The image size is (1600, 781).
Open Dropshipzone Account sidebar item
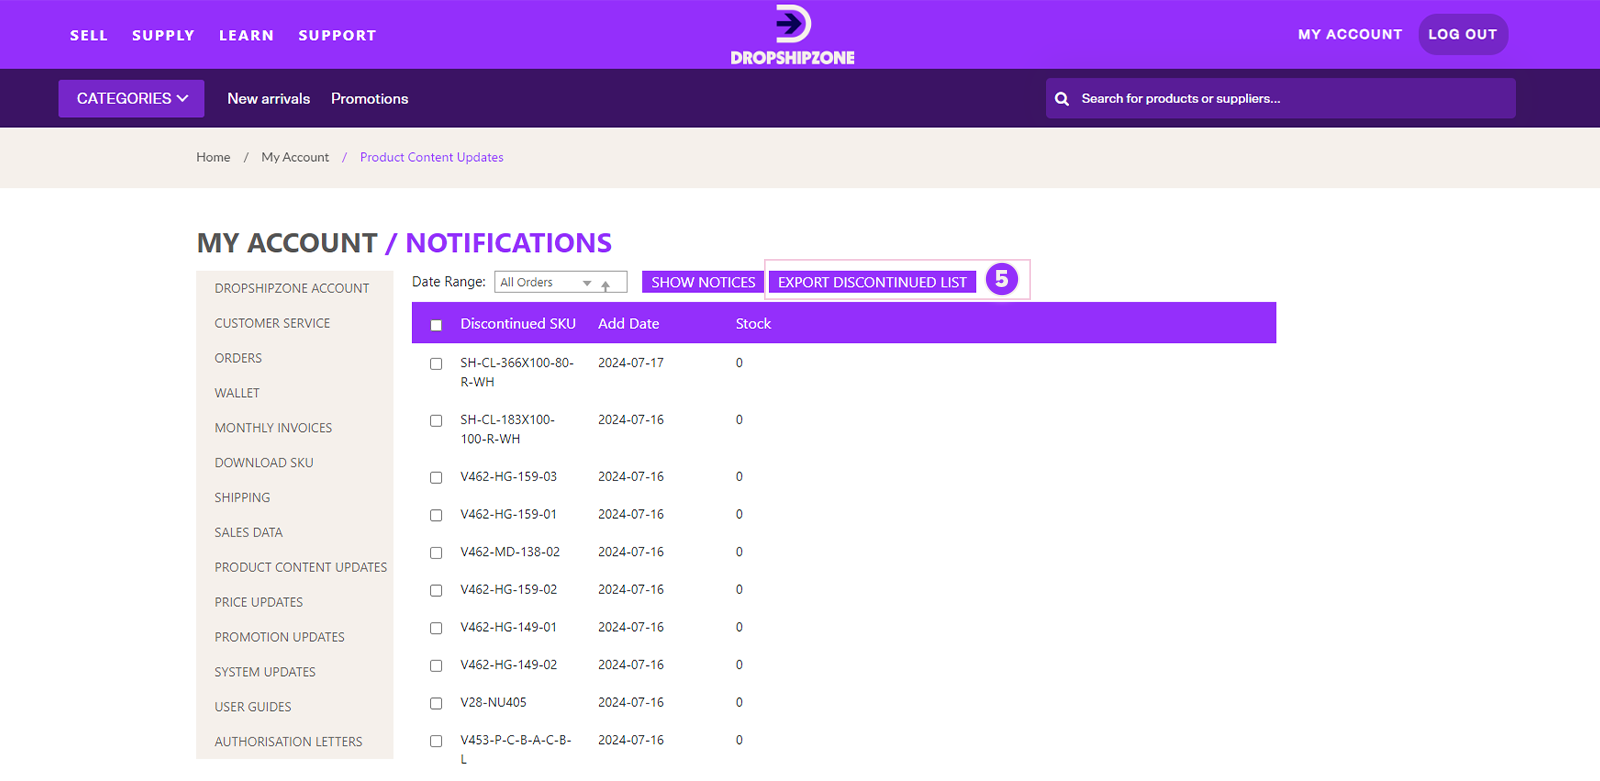(x=292, y=289)
